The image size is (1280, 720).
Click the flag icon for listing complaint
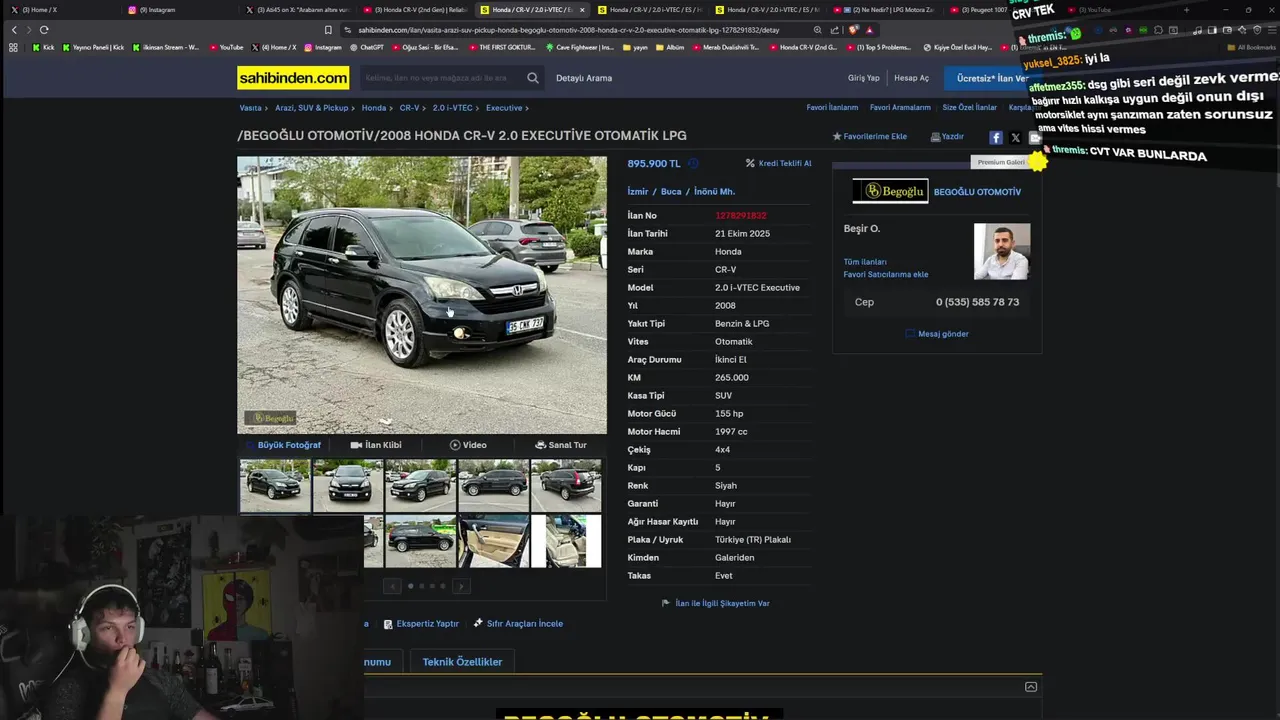[x=666, y=603]
